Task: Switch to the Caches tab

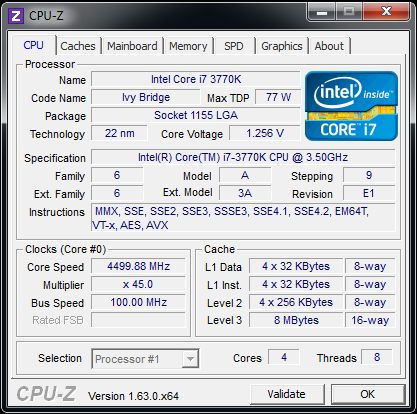Action: tap(78, 46)
